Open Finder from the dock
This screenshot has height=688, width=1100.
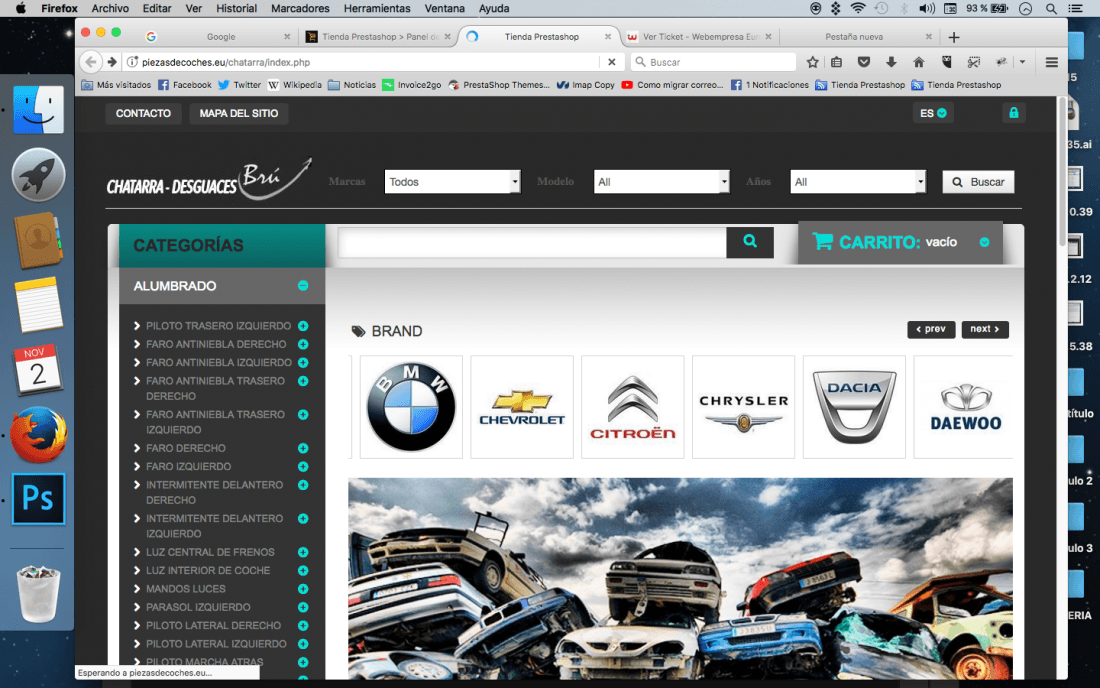pyautogui.click(x=38, y=109)
